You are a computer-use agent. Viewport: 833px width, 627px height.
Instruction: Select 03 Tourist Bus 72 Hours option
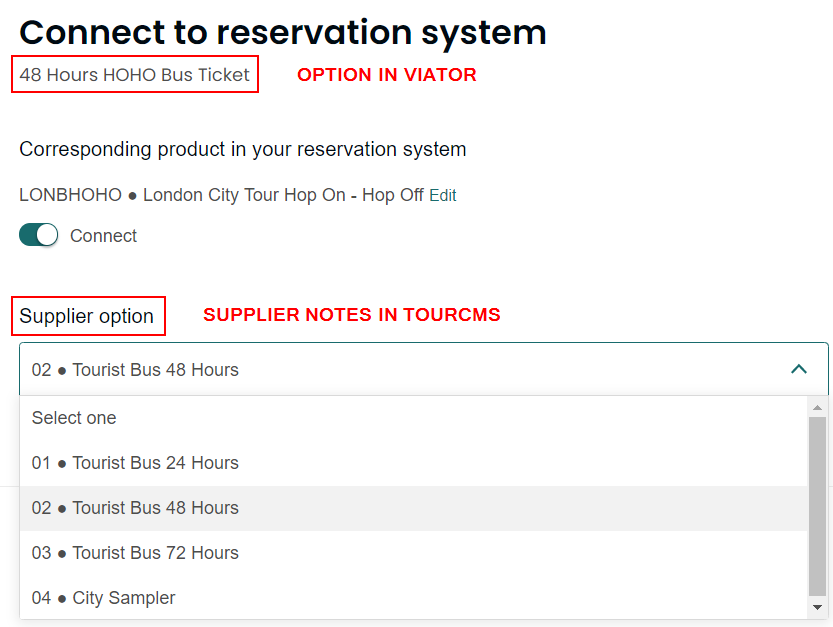pyautogui.click(x=135, y=553)
